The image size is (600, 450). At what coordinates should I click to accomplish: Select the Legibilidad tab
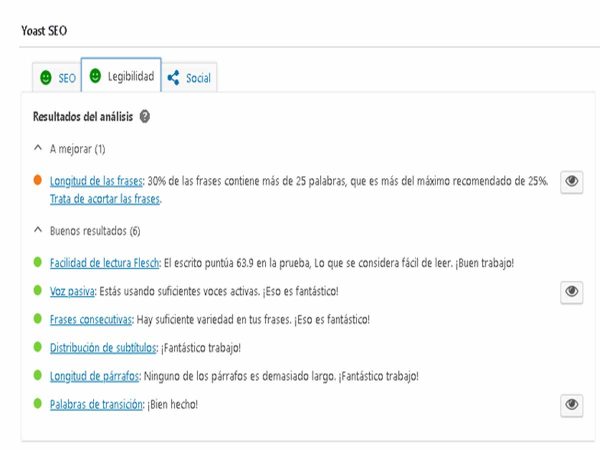pyautogui.click(x=121, y=76)
